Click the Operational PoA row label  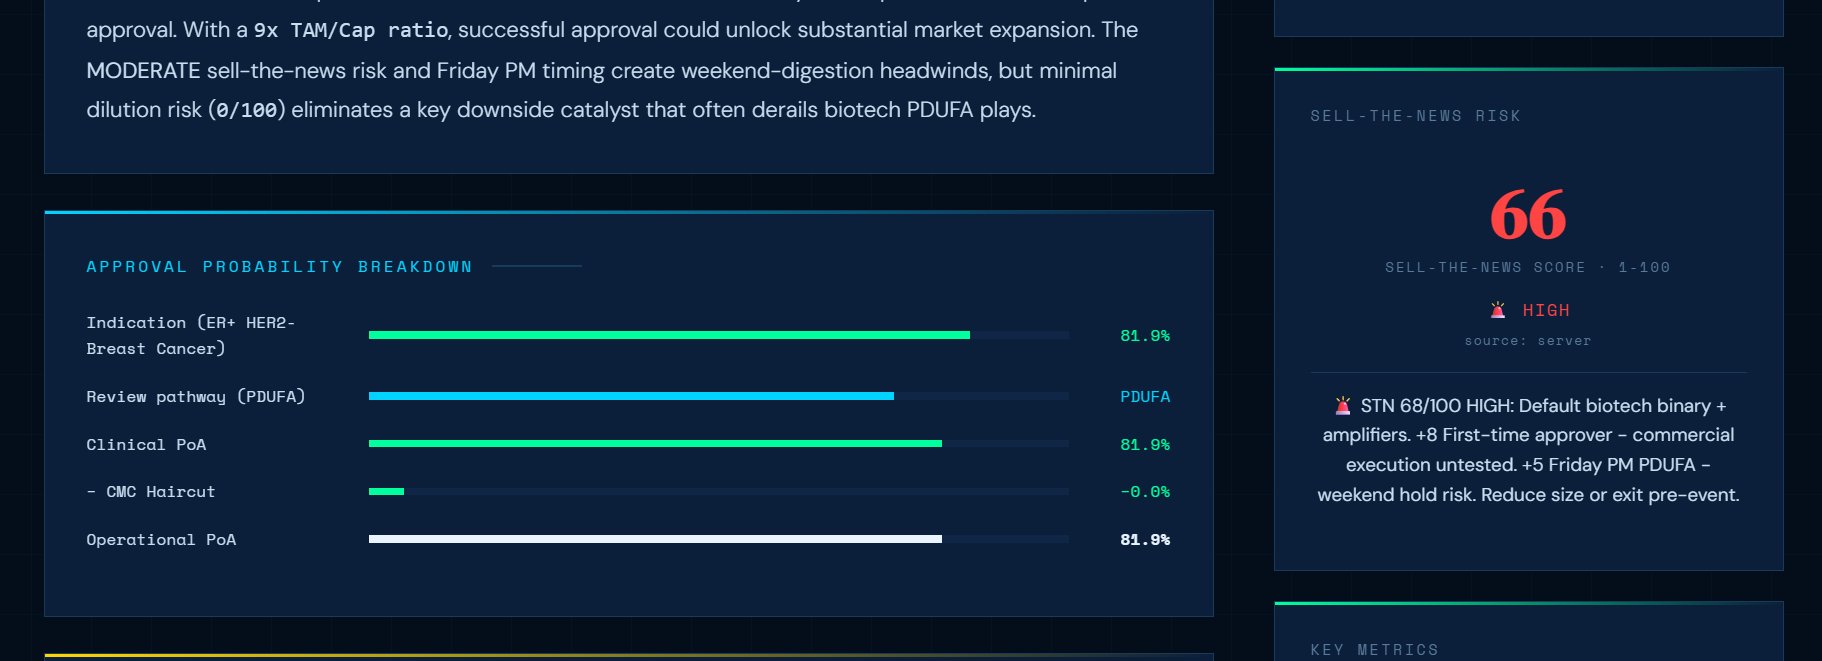coord(161,539)
